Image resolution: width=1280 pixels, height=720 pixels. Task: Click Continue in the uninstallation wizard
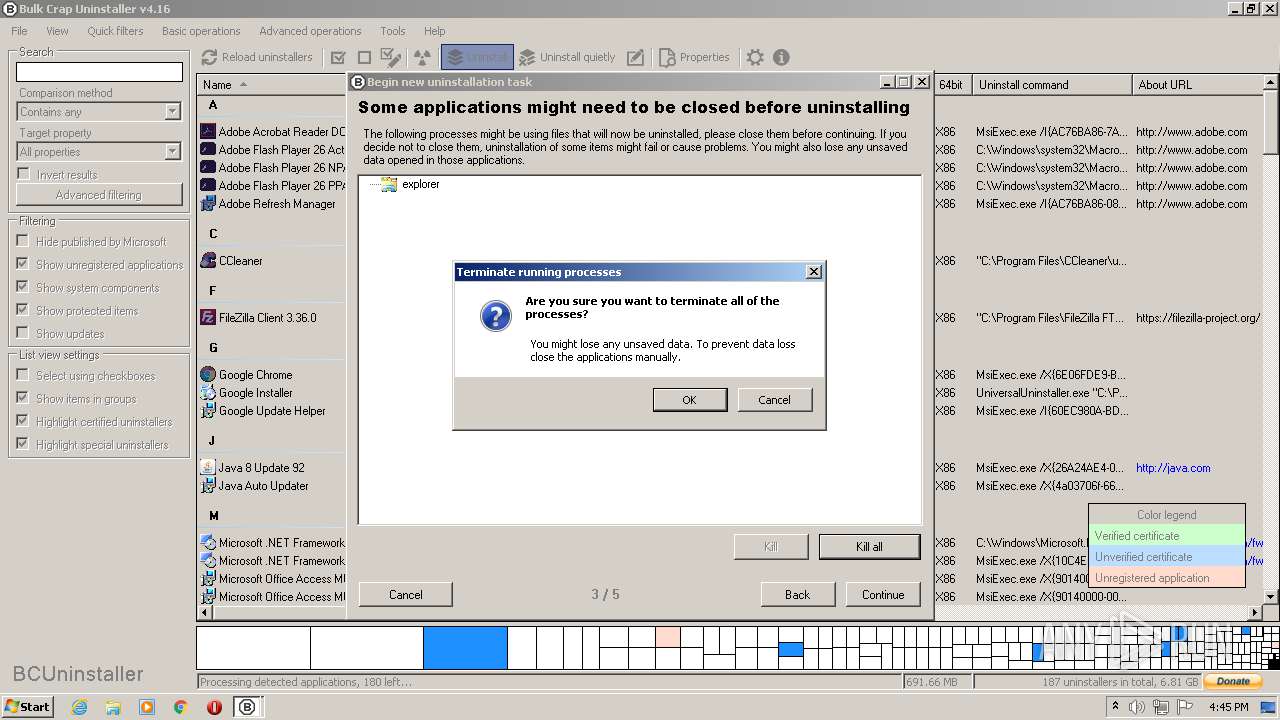pos(883,594)
